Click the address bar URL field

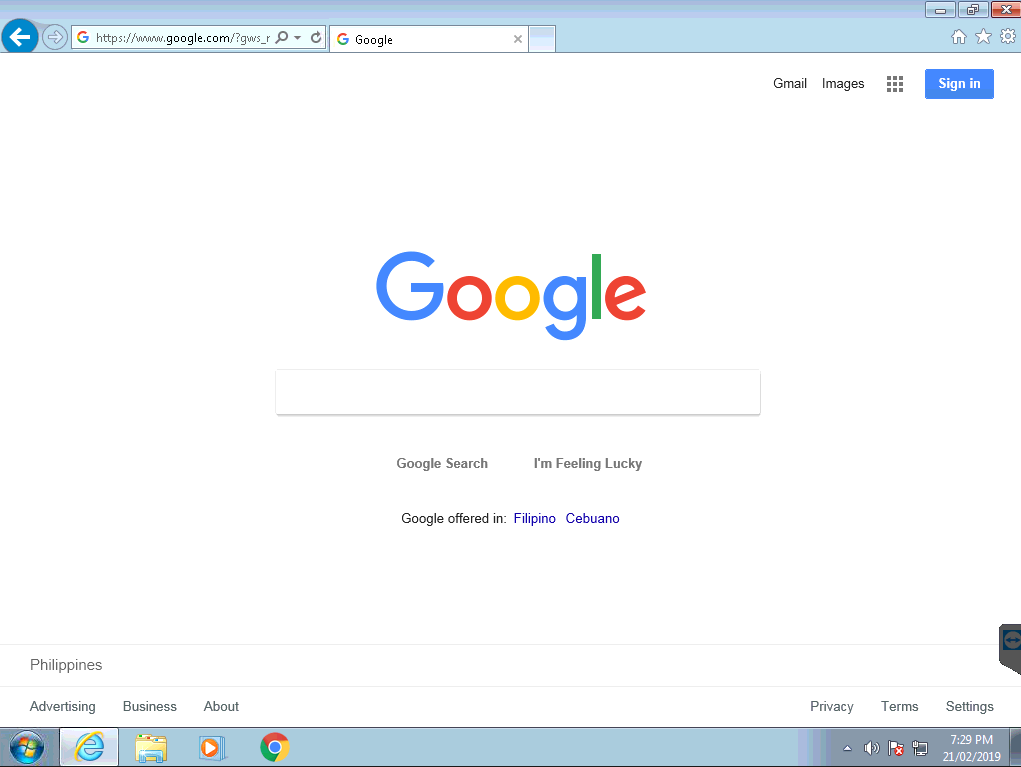tap(182, 38)
